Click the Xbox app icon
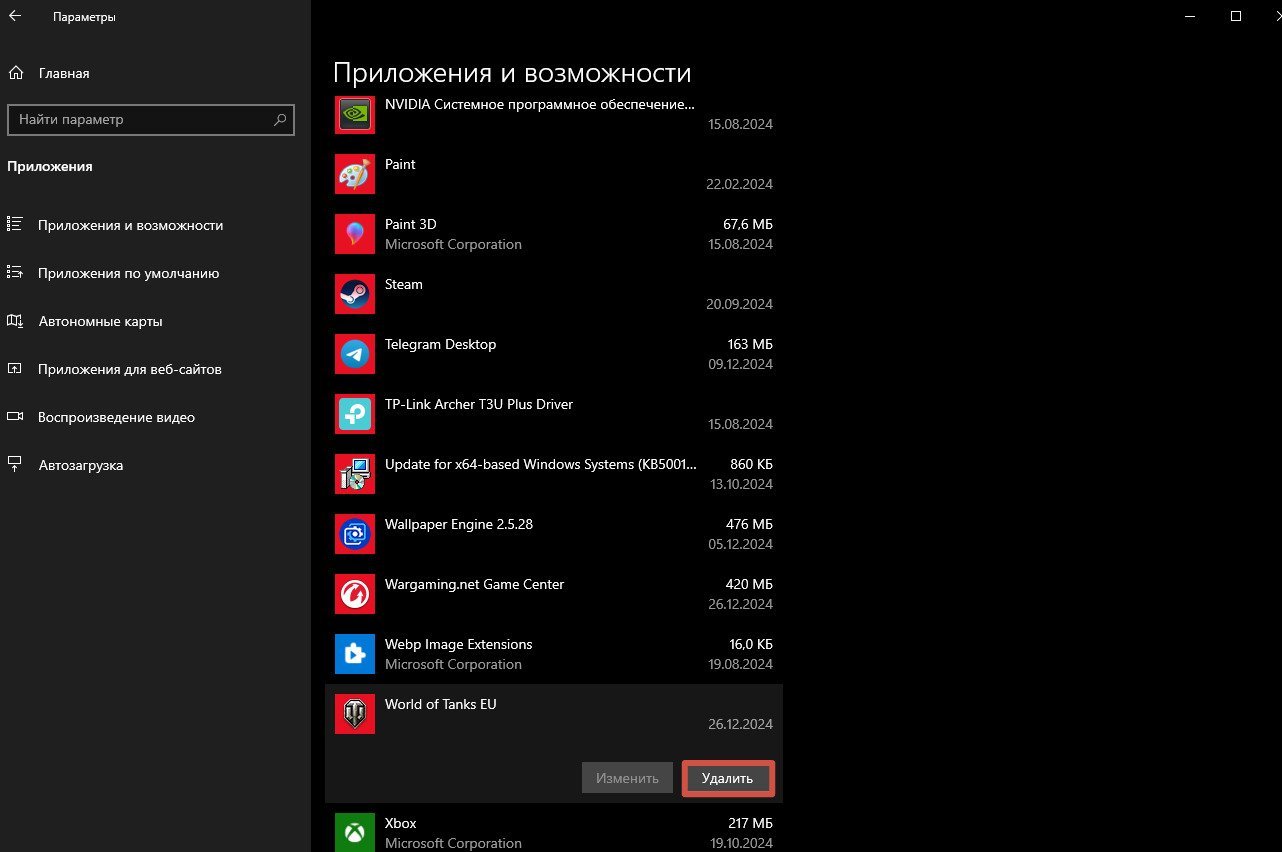This screenshot has height=852, width=1282. (x=355, y=832)
